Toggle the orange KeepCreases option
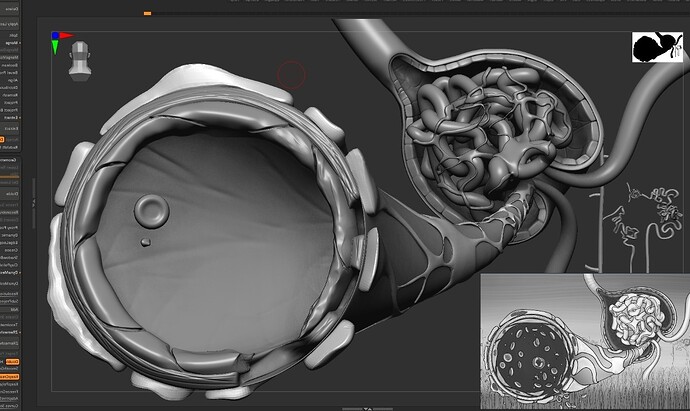 [10, 376]
